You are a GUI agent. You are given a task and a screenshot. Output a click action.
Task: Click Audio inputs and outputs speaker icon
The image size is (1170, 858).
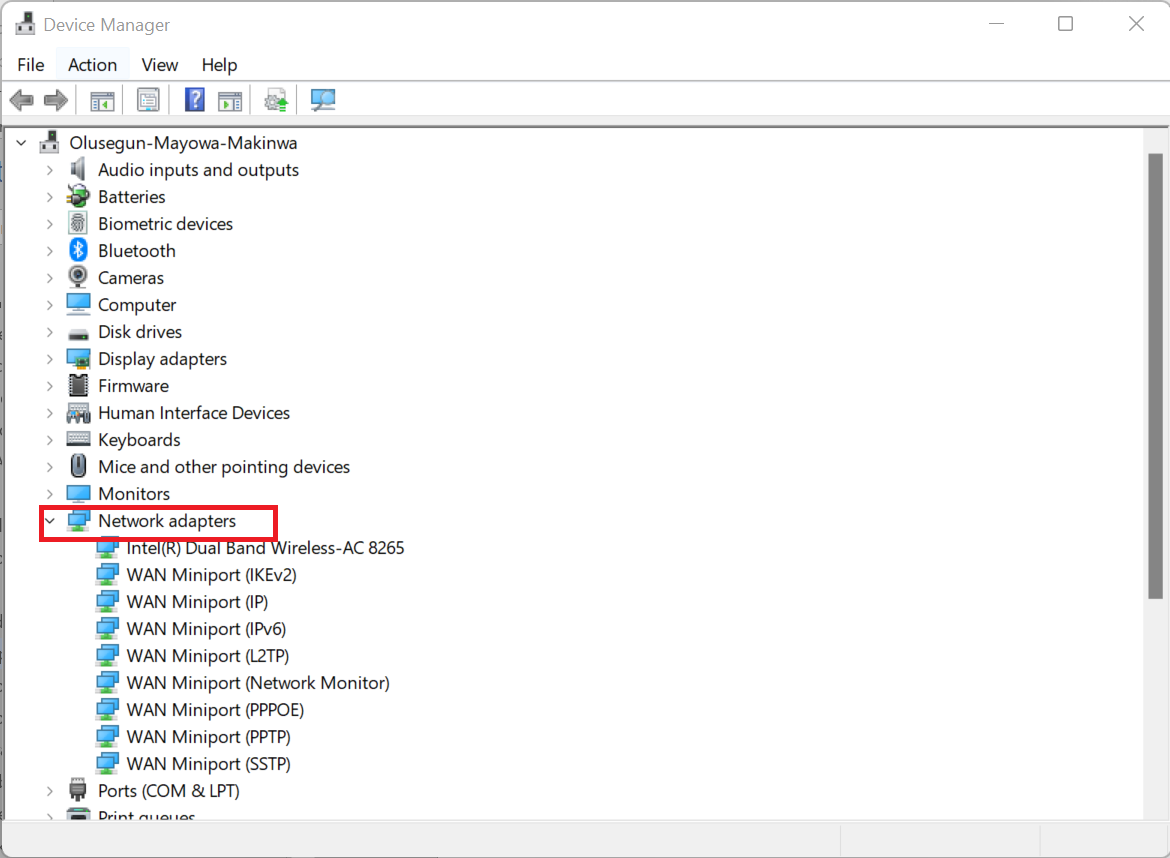click(x=78, y=169)
